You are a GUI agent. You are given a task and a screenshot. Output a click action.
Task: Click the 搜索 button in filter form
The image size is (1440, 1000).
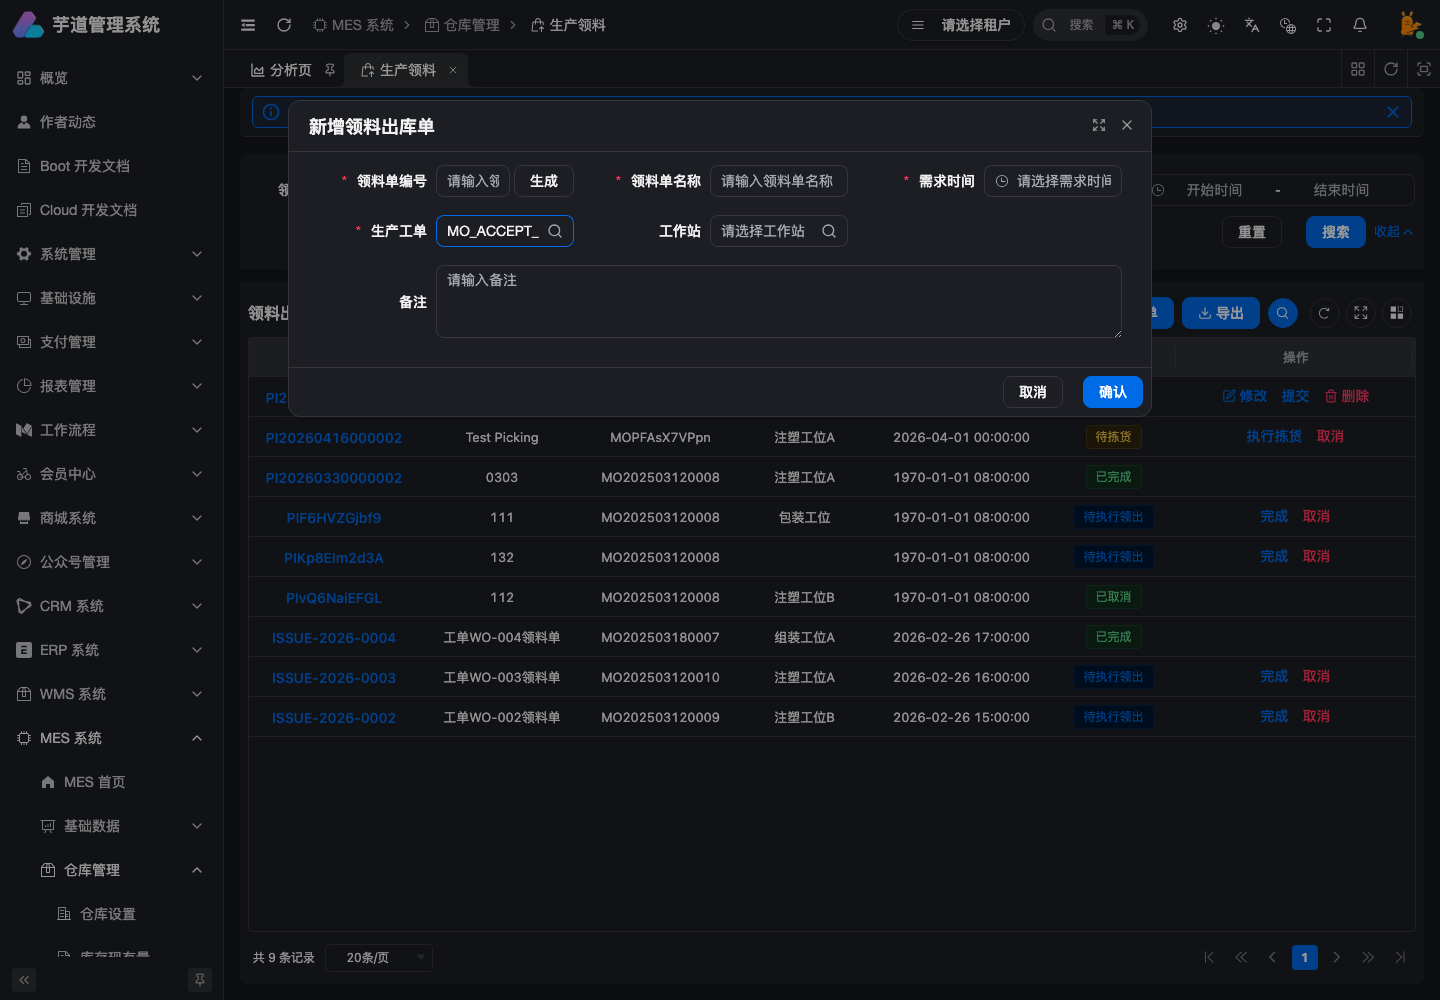click(x=1336, y=232)
